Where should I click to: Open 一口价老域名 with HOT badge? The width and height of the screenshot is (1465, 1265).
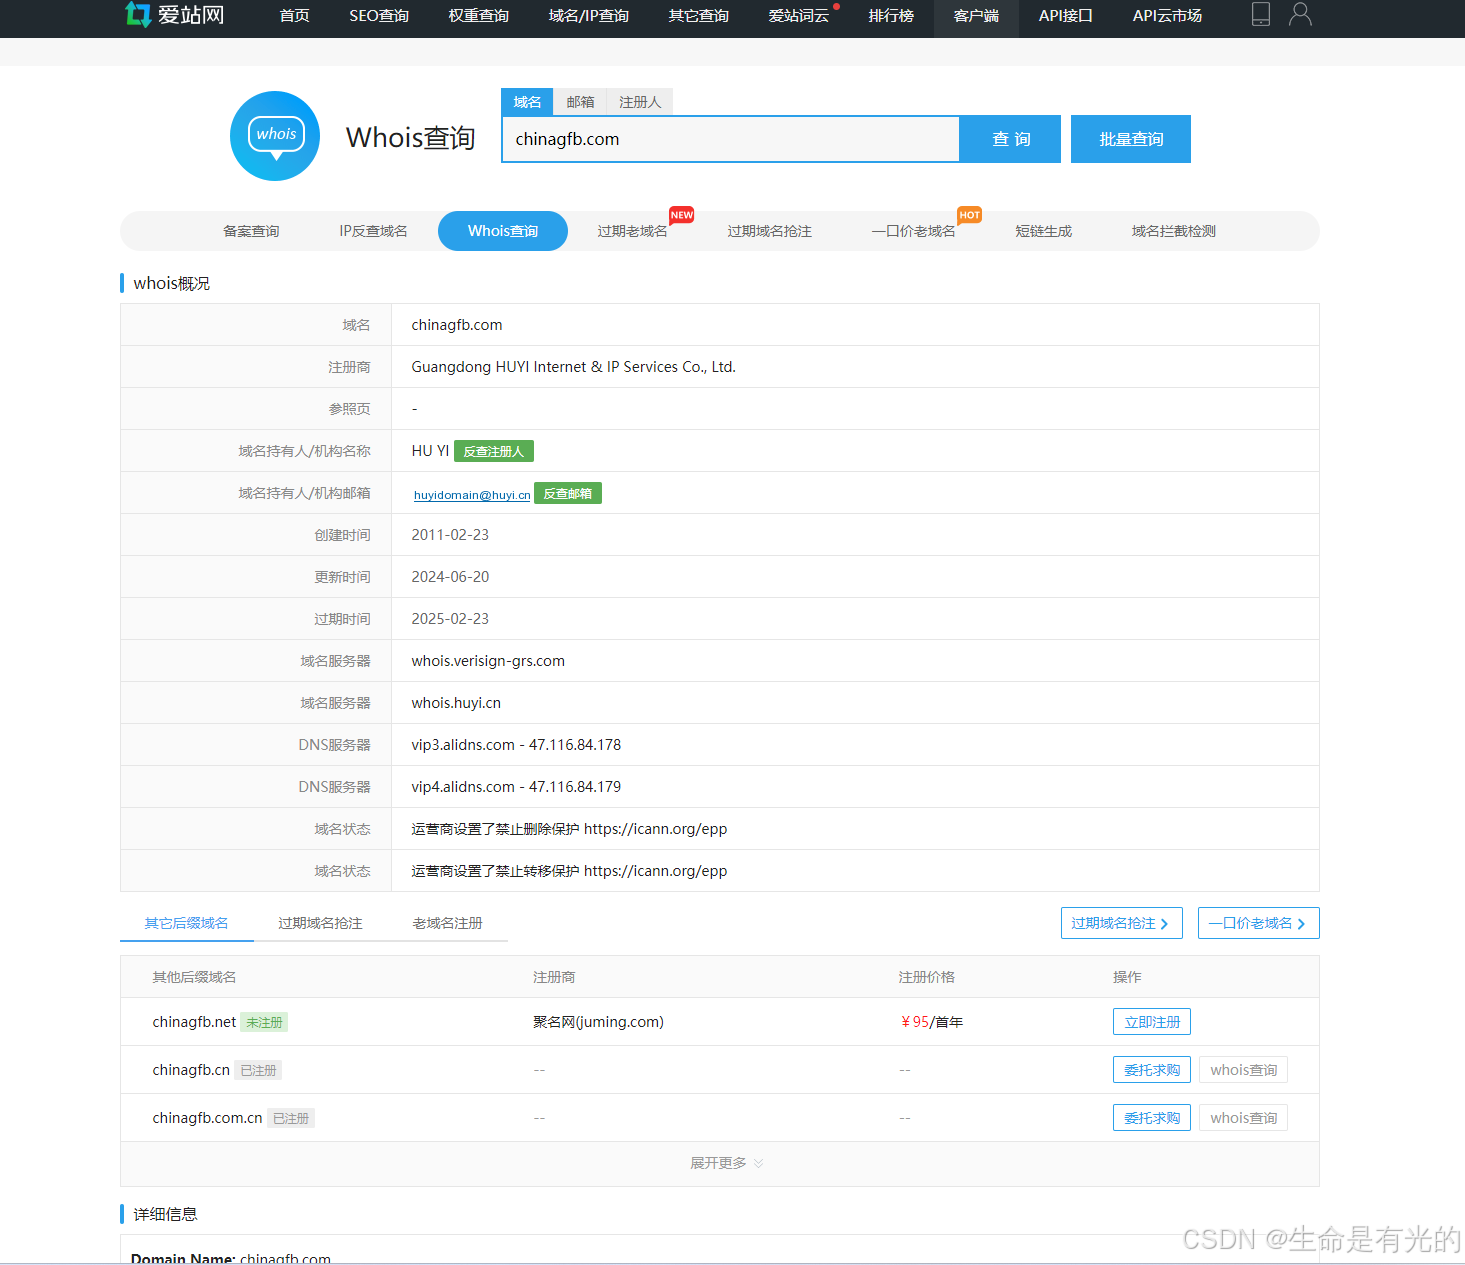click(x=913, y=231)
